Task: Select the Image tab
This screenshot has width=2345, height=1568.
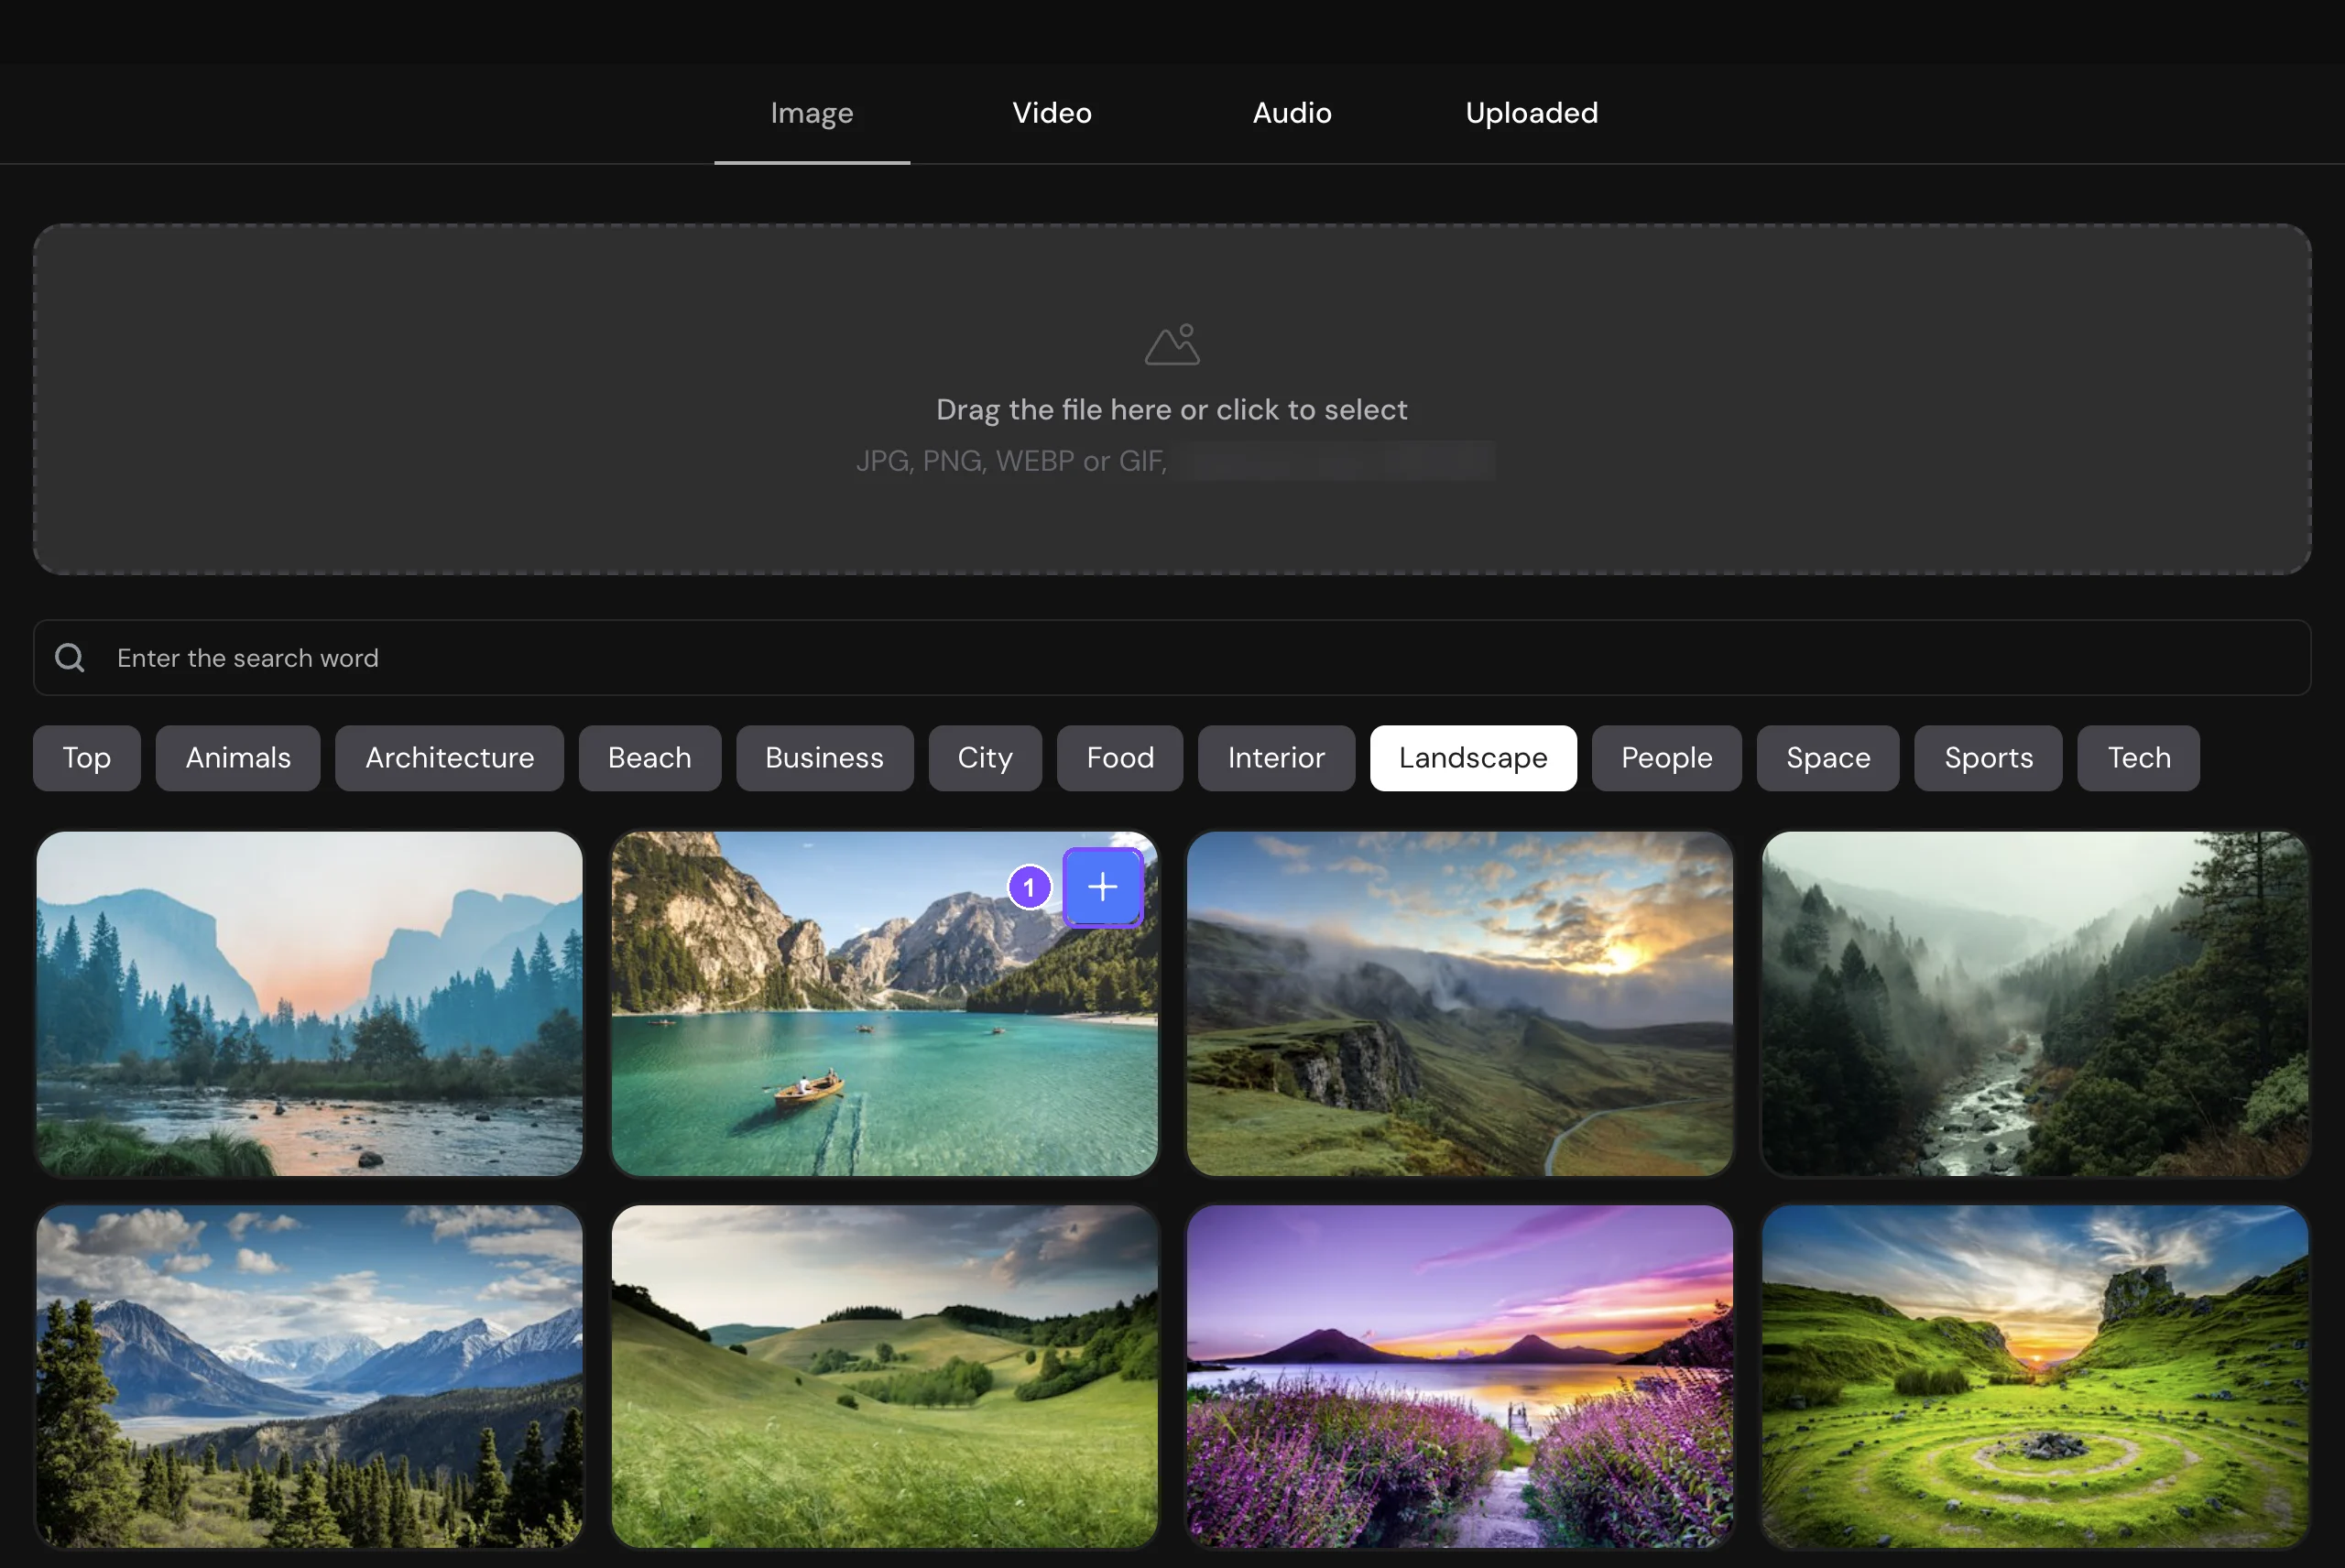Action: coord(811,113)
